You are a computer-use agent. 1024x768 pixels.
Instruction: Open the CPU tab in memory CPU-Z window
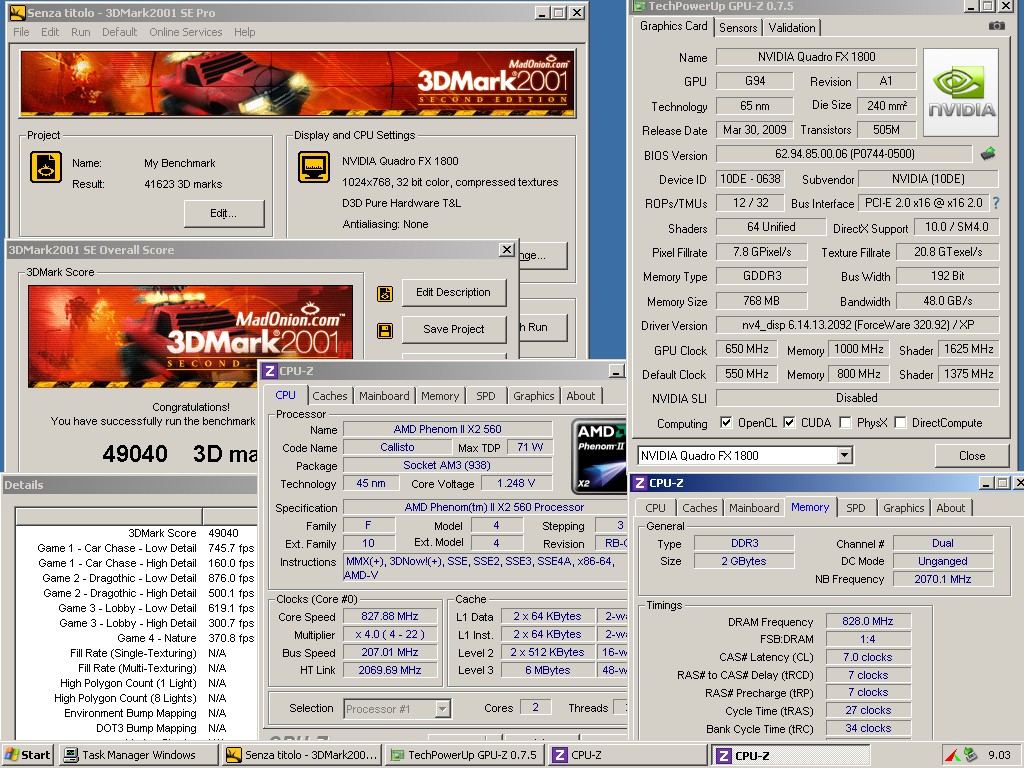(655, 507)
